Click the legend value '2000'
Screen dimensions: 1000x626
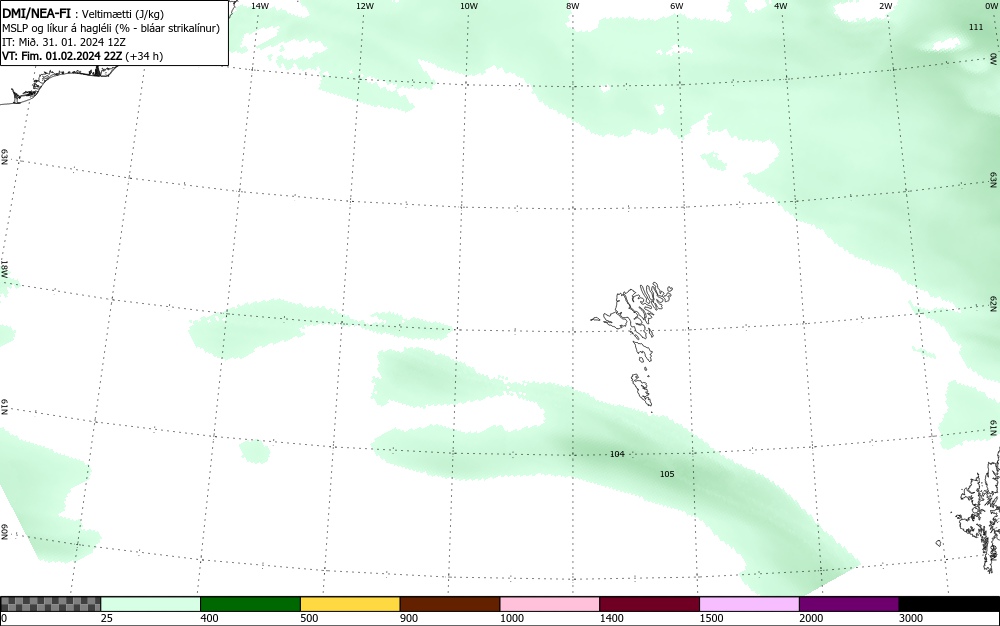pos(811,618)
